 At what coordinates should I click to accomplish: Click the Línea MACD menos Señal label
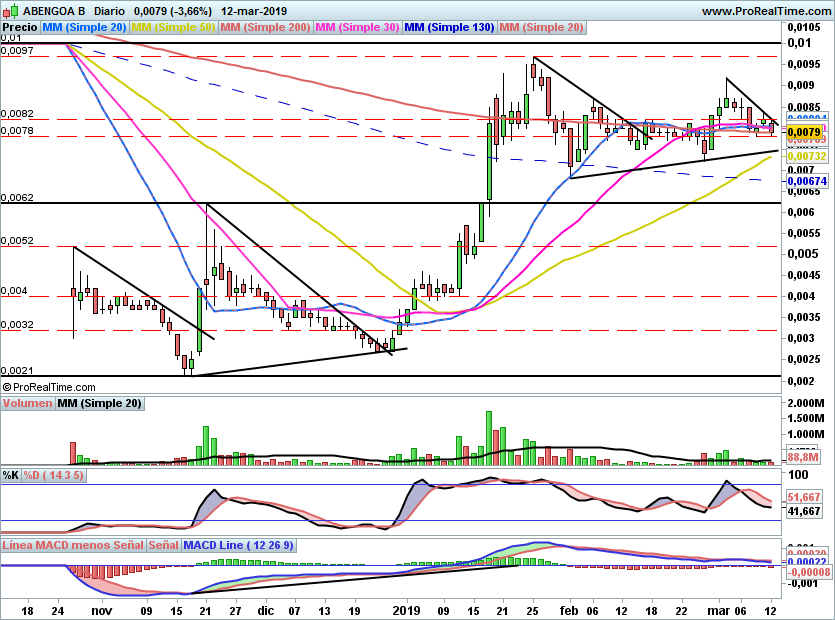tap(73, 545)
